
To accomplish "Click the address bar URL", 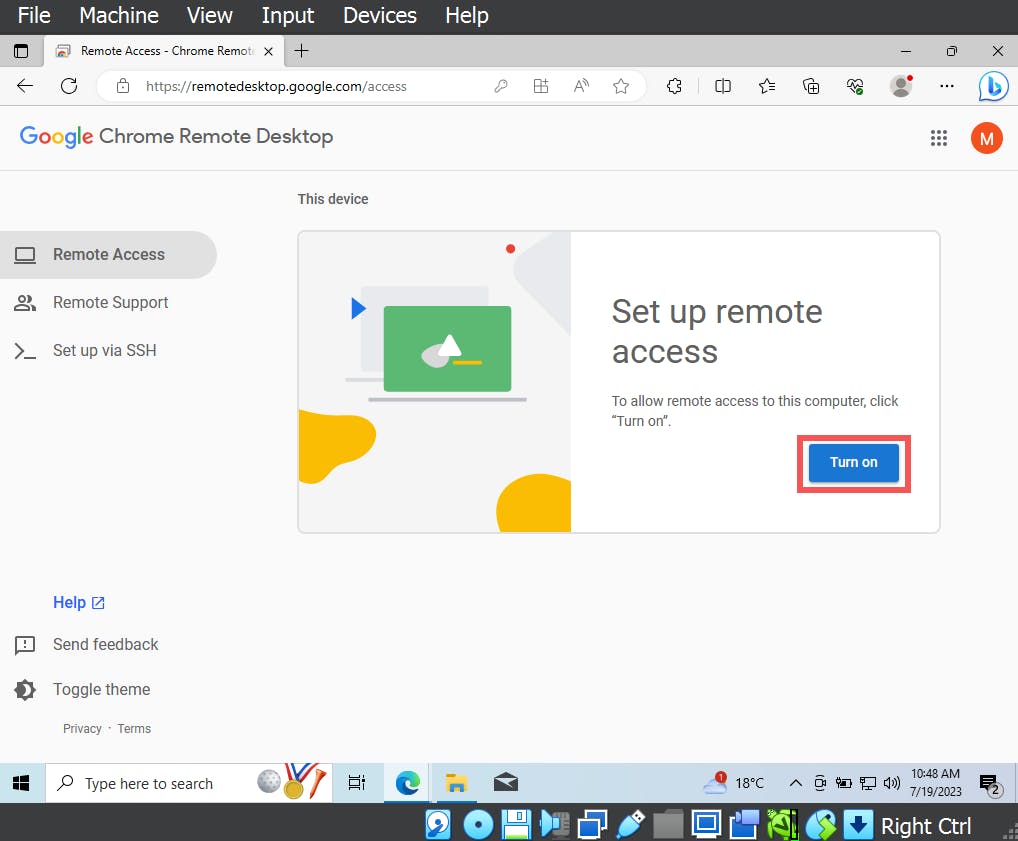I will tap(276, 86).
